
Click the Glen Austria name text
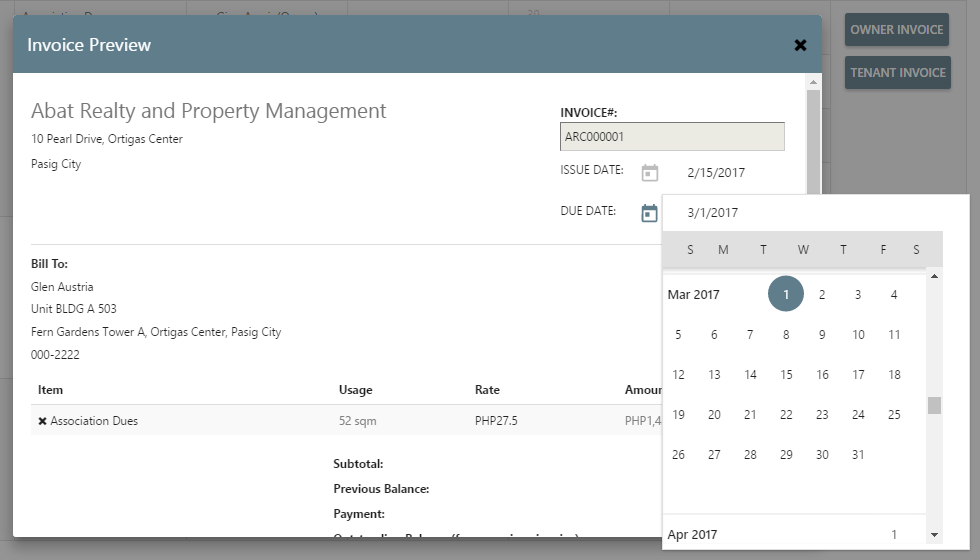pos(62,287)
